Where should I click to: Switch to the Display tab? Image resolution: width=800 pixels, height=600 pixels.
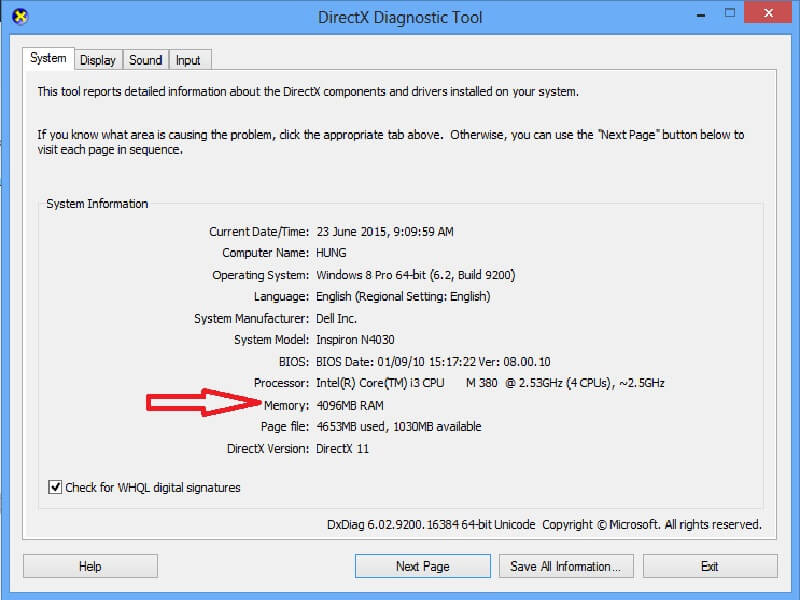pos(98,60)
